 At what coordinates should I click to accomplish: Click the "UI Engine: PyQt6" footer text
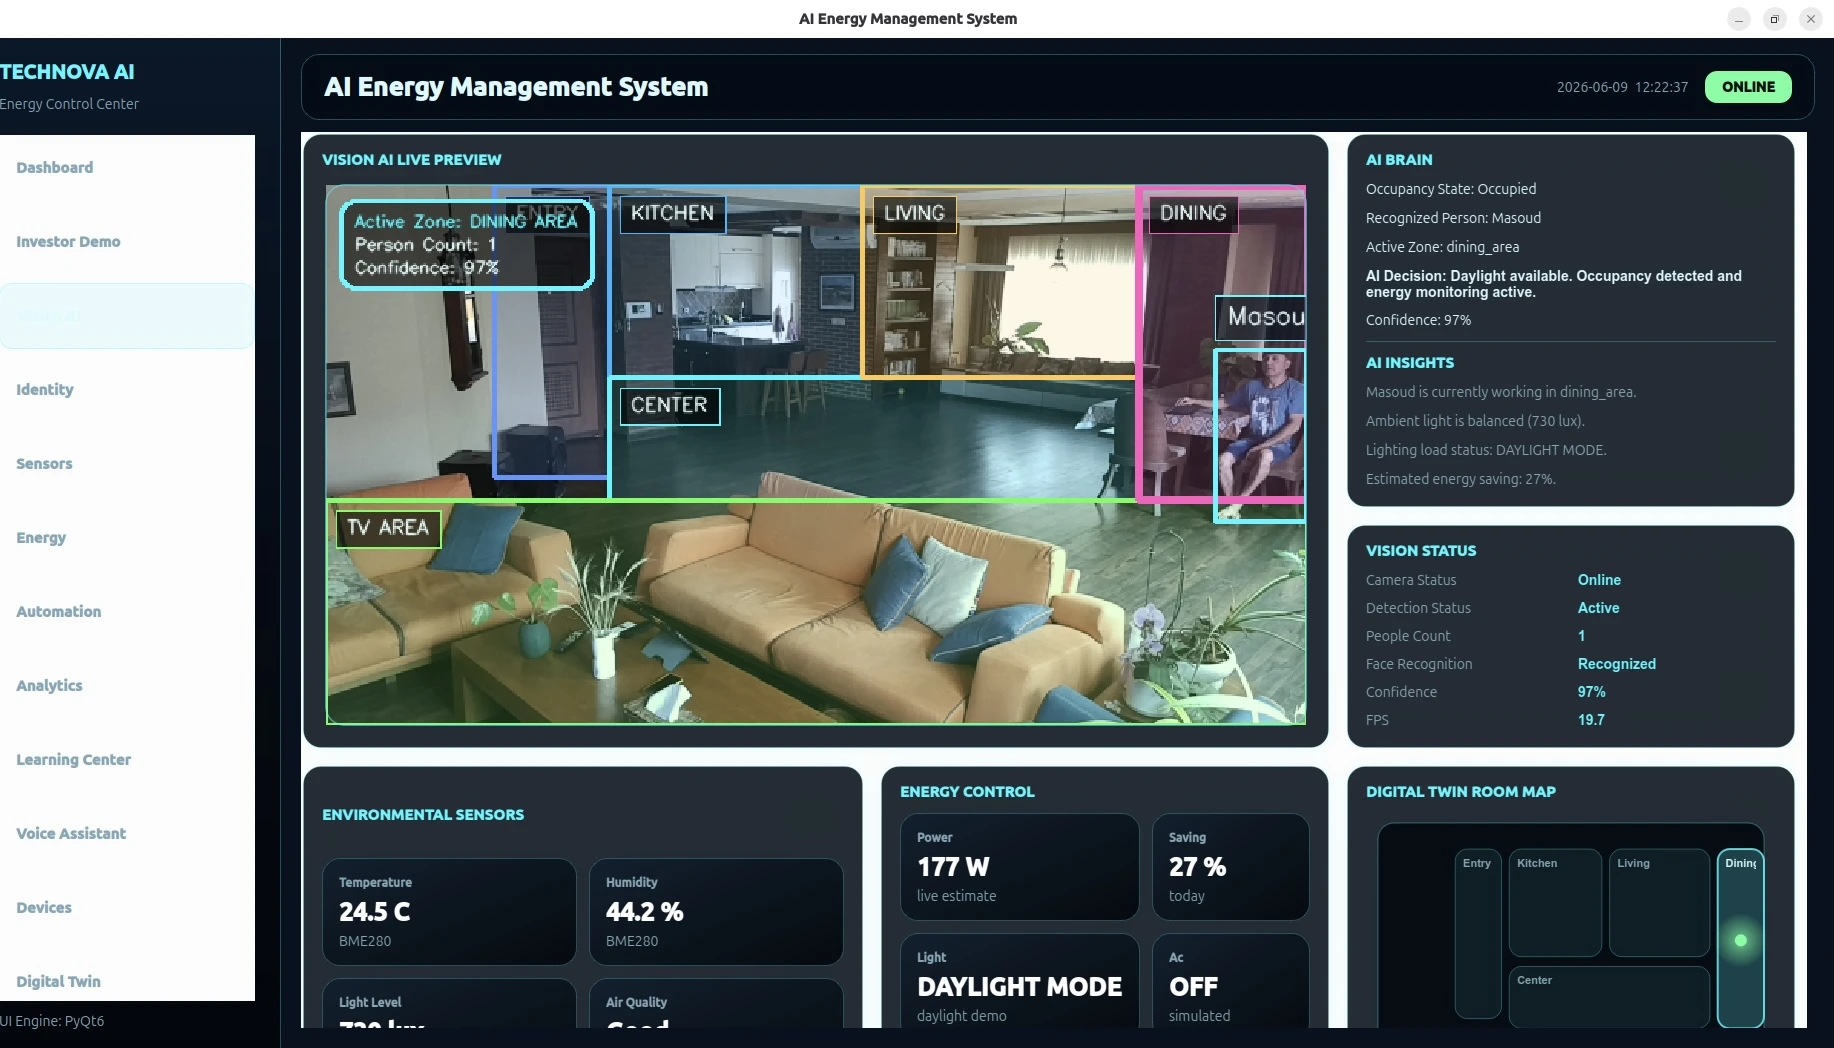tap(52, 1021)
